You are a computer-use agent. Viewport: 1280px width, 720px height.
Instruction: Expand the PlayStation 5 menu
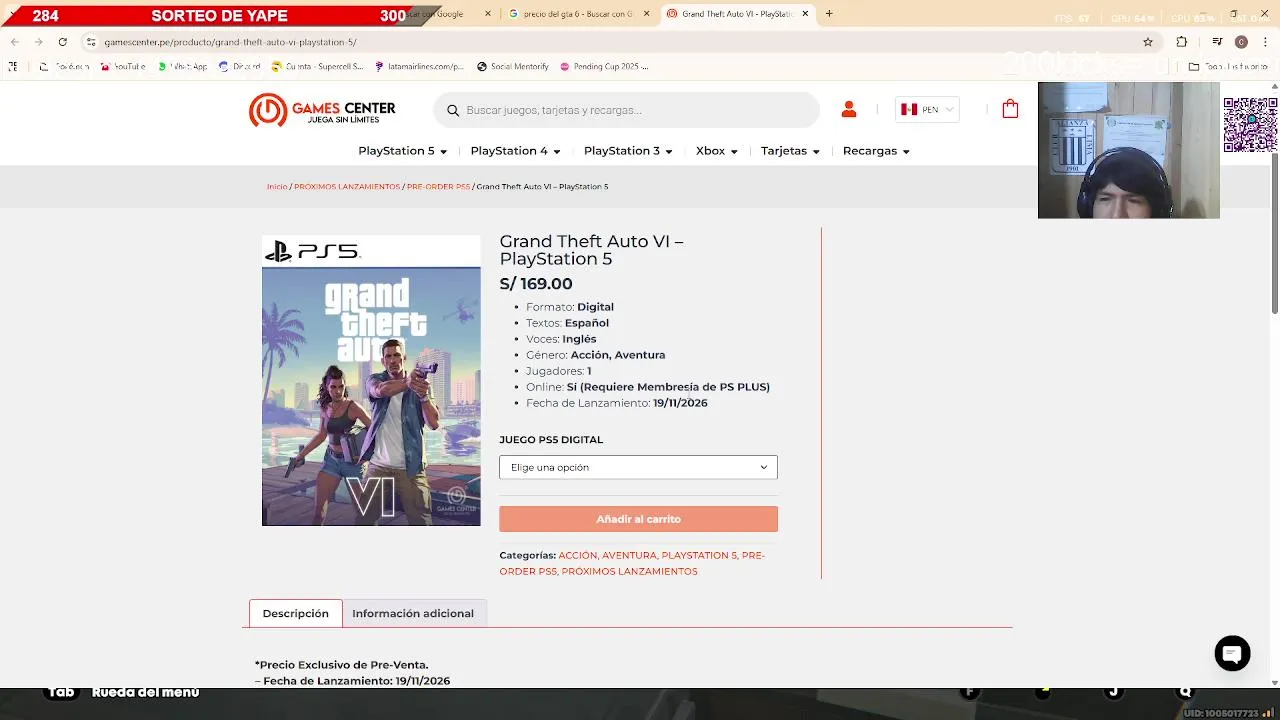(402, 151)
